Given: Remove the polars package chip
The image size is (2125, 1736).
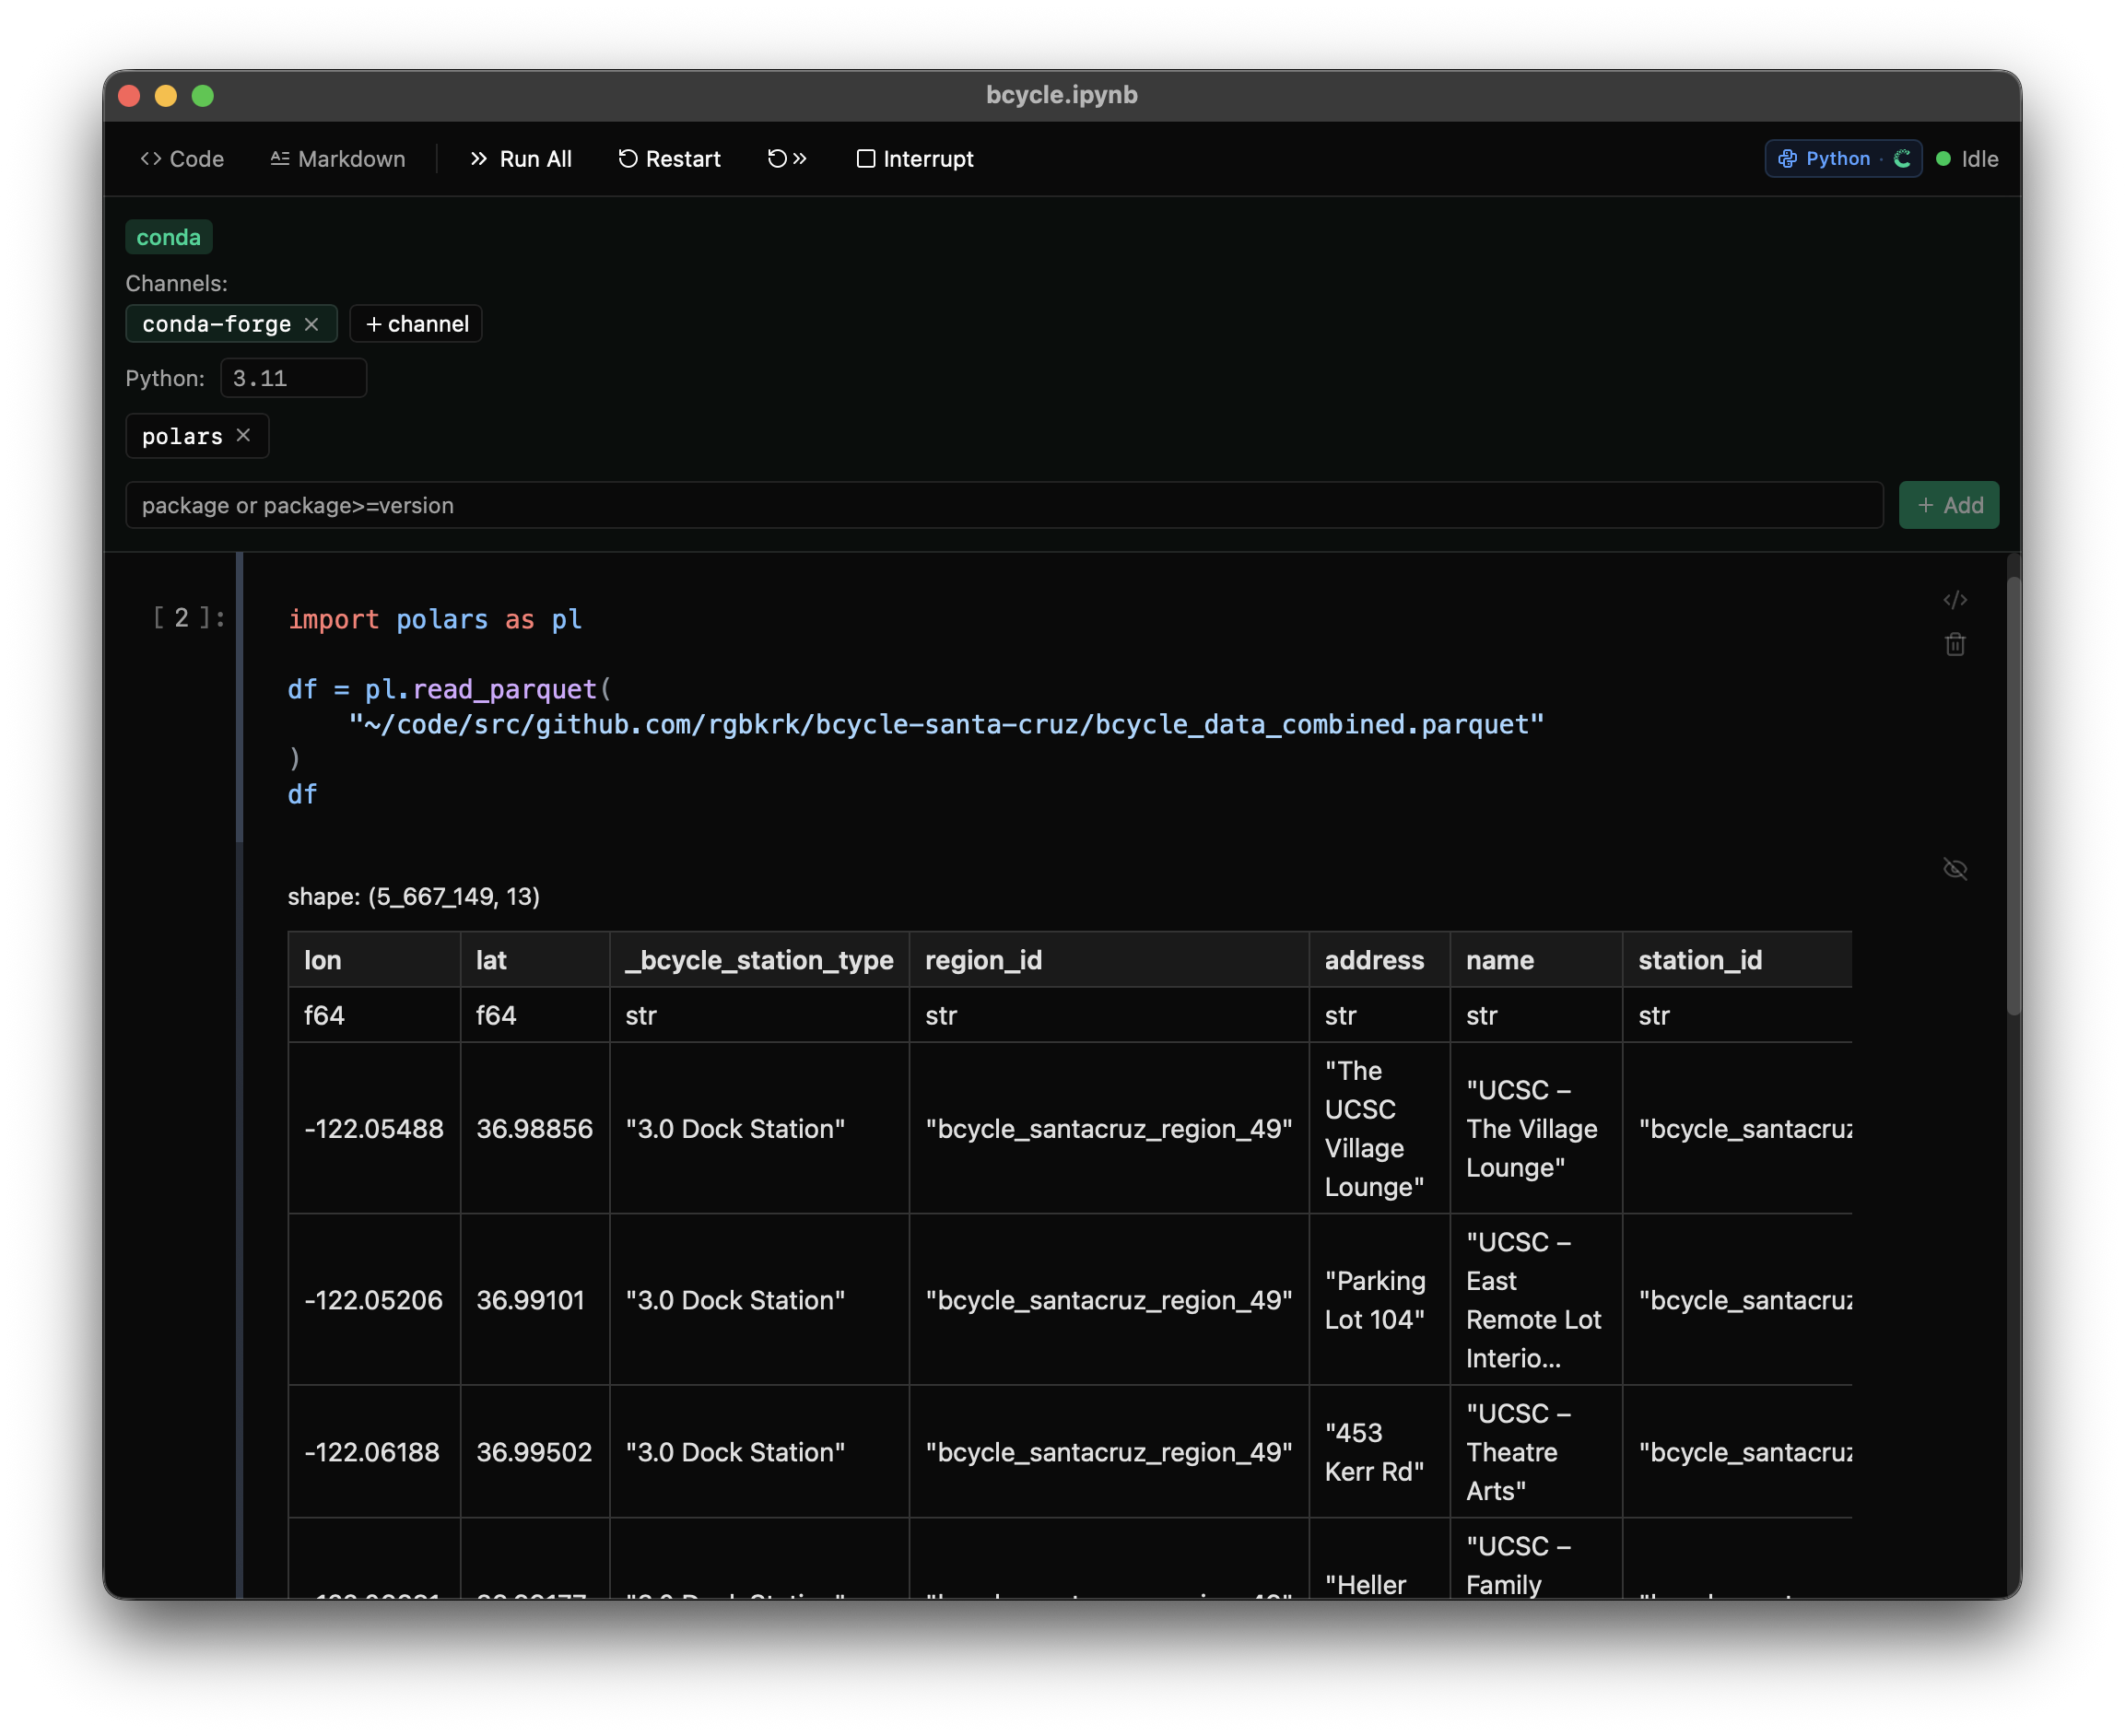Looking at the screenshot, I should click(x=243, y=435).
